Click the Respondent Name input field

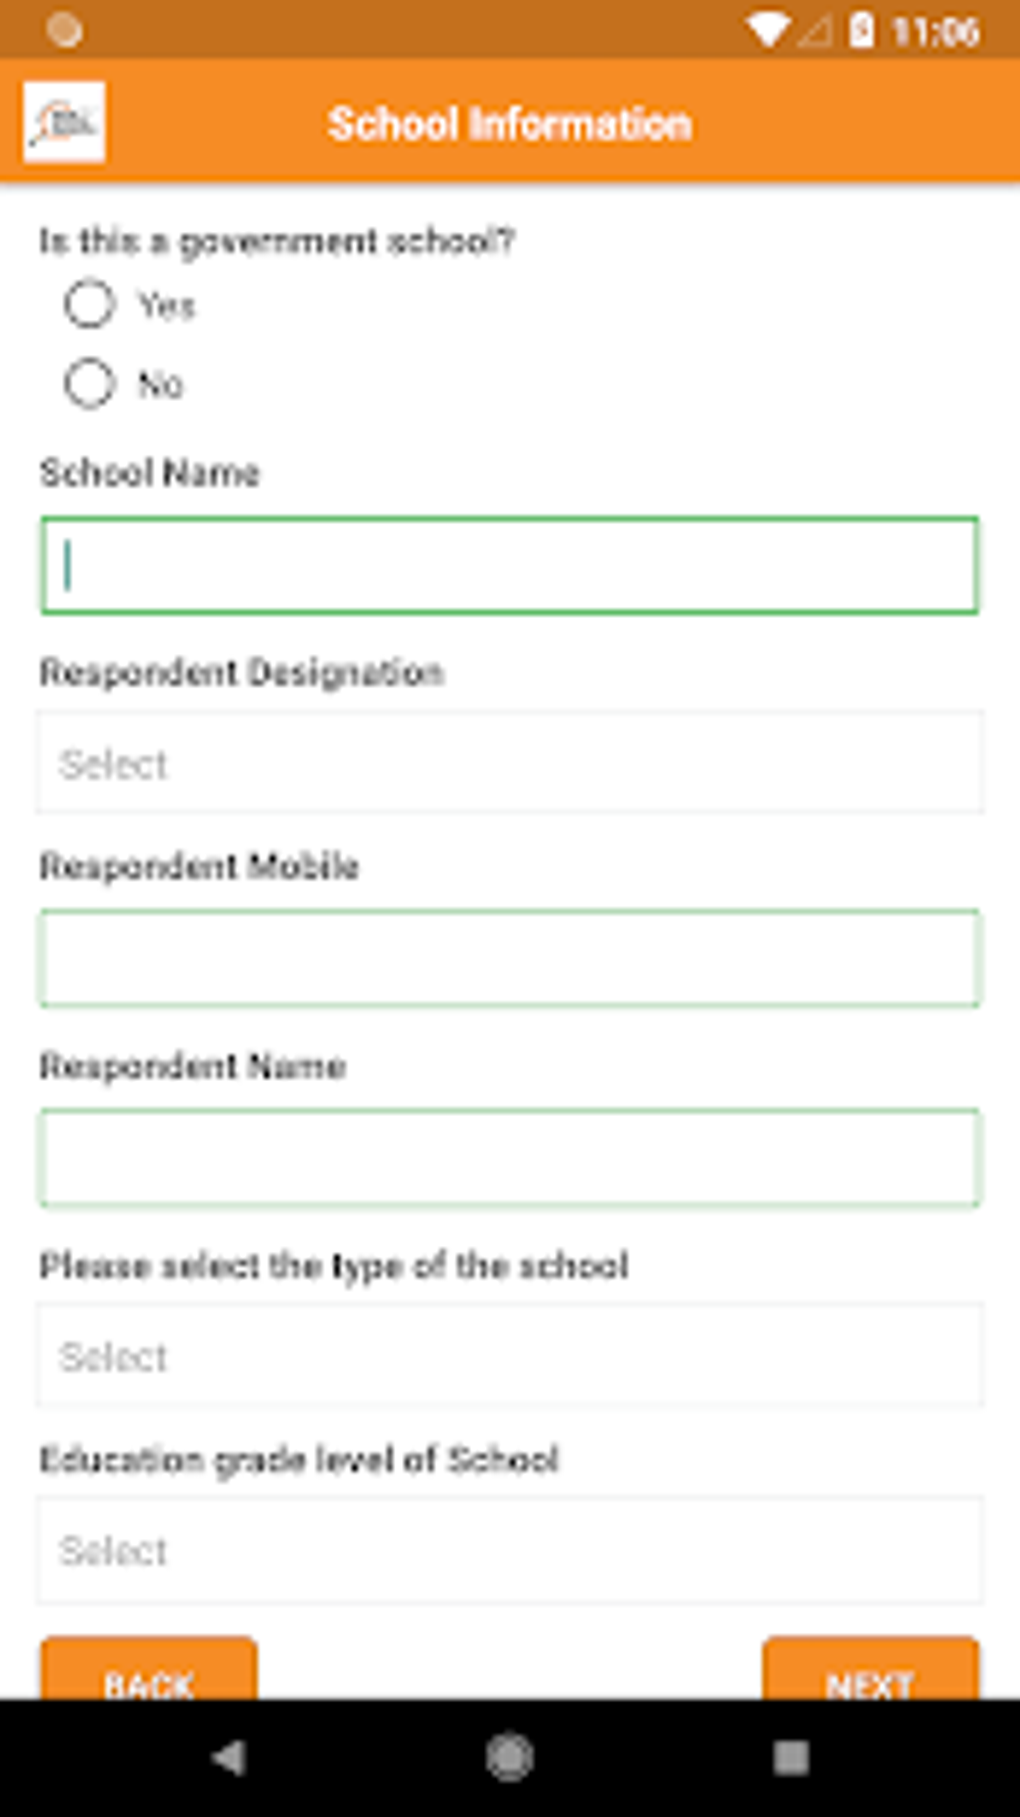tap(510, 1157)
